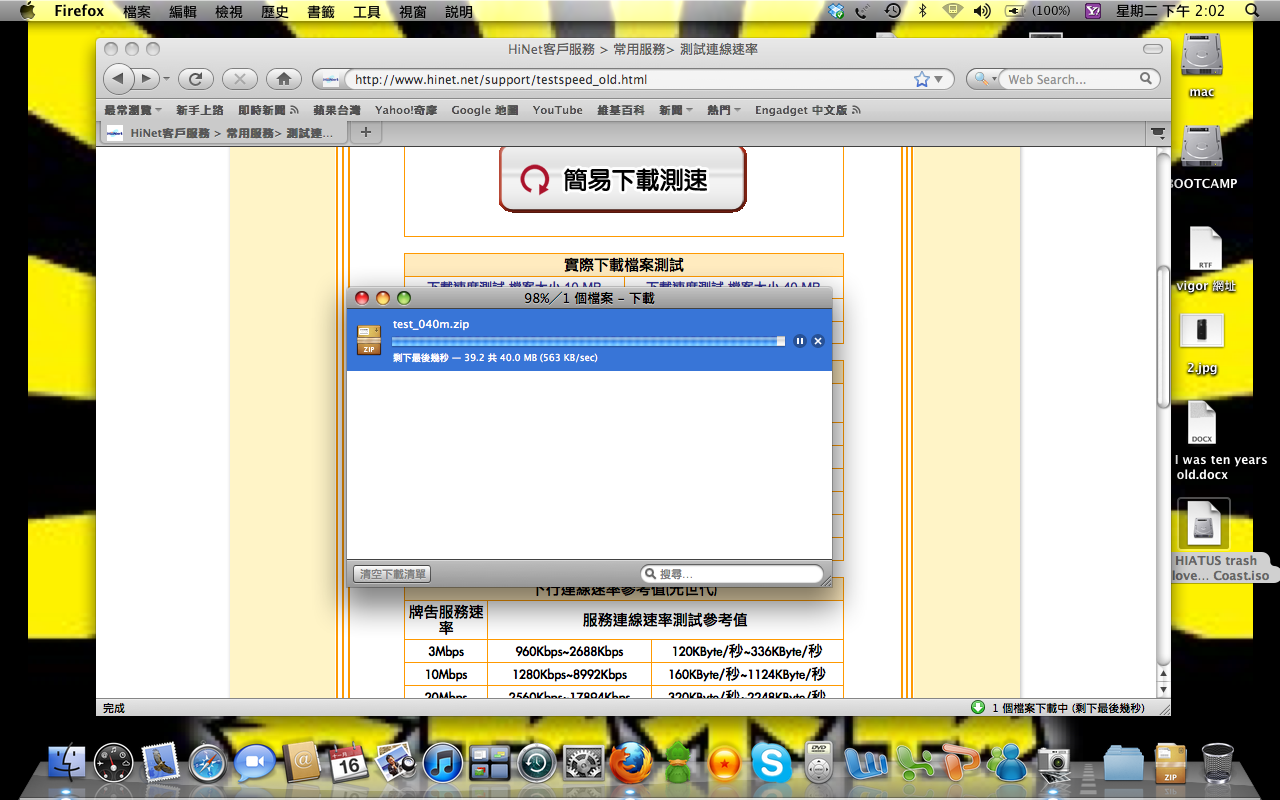Open the Trash in the Dock

pos(1217,763)
